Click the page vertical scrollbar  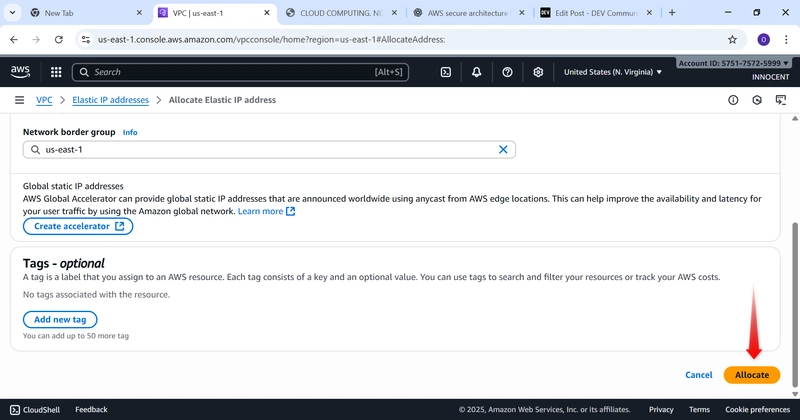pyautogui.click(x=794, y=305)
